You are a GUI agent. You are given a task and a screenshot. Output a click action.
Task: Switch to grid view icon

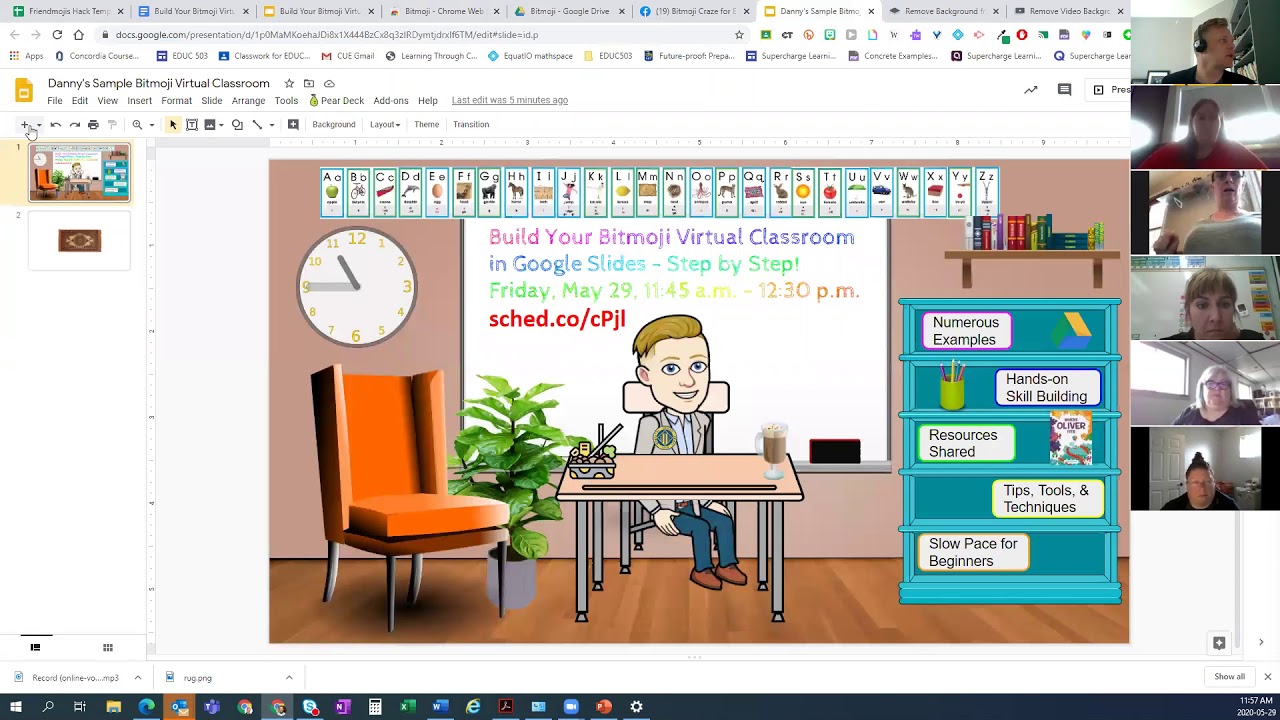[108, 647]
